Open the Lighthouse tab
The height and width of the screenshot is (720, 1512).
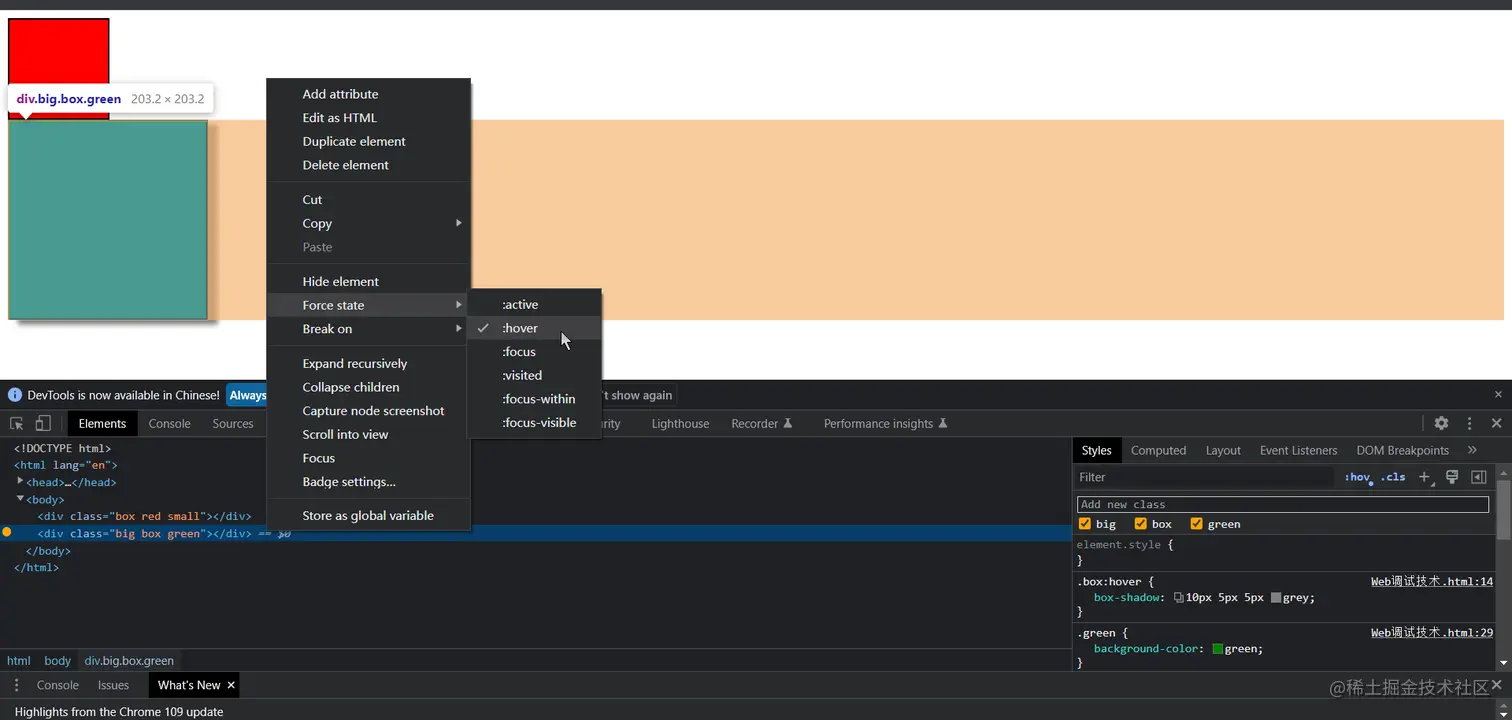pos(680,424)
